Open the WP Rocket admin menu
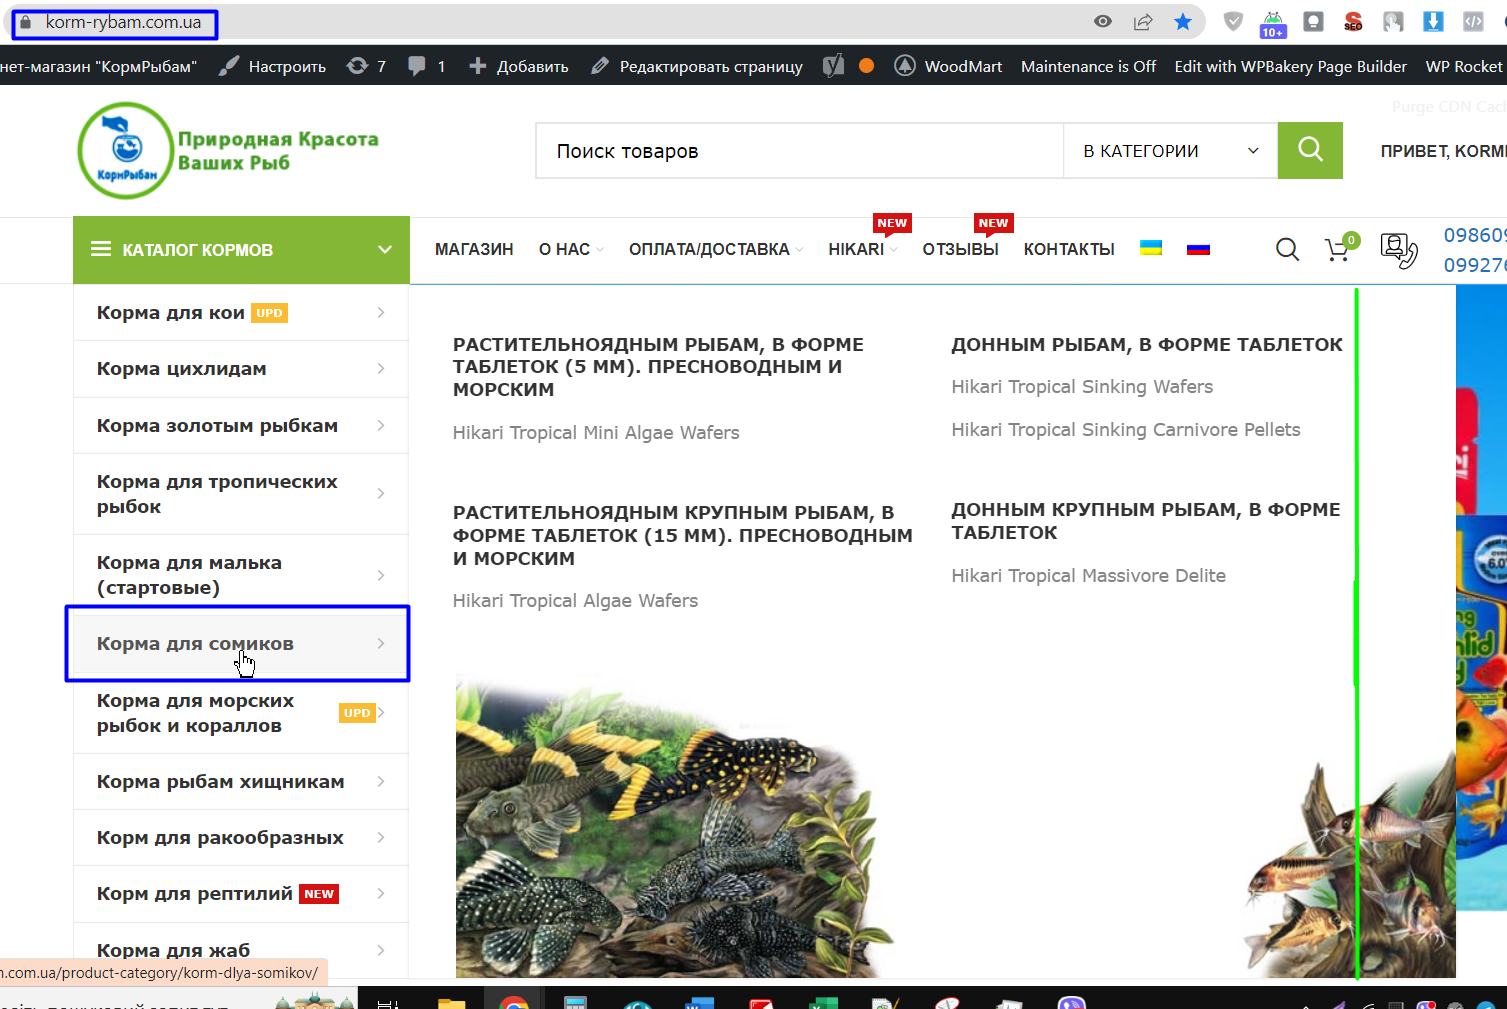This screenshot has width=1507, height=1009. tap(1464, 66)
